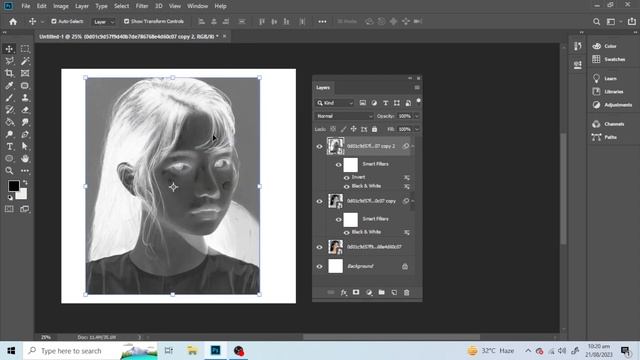Collapse smart filters on 'copy 2' layer
640x360 pixels.
(x=413, y=146)
